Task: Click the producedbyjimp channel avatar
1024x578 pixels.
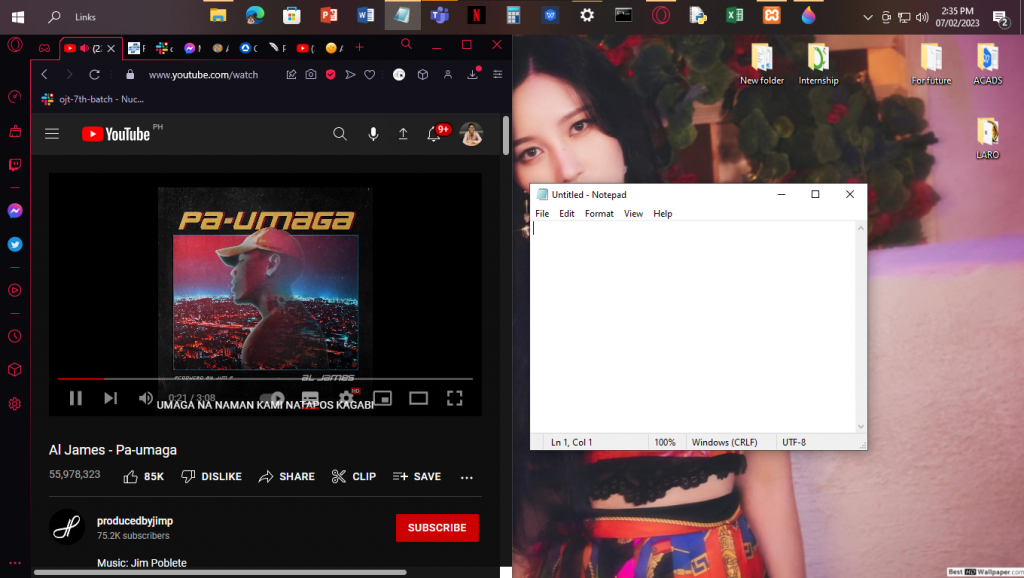Action: point(67,526)
